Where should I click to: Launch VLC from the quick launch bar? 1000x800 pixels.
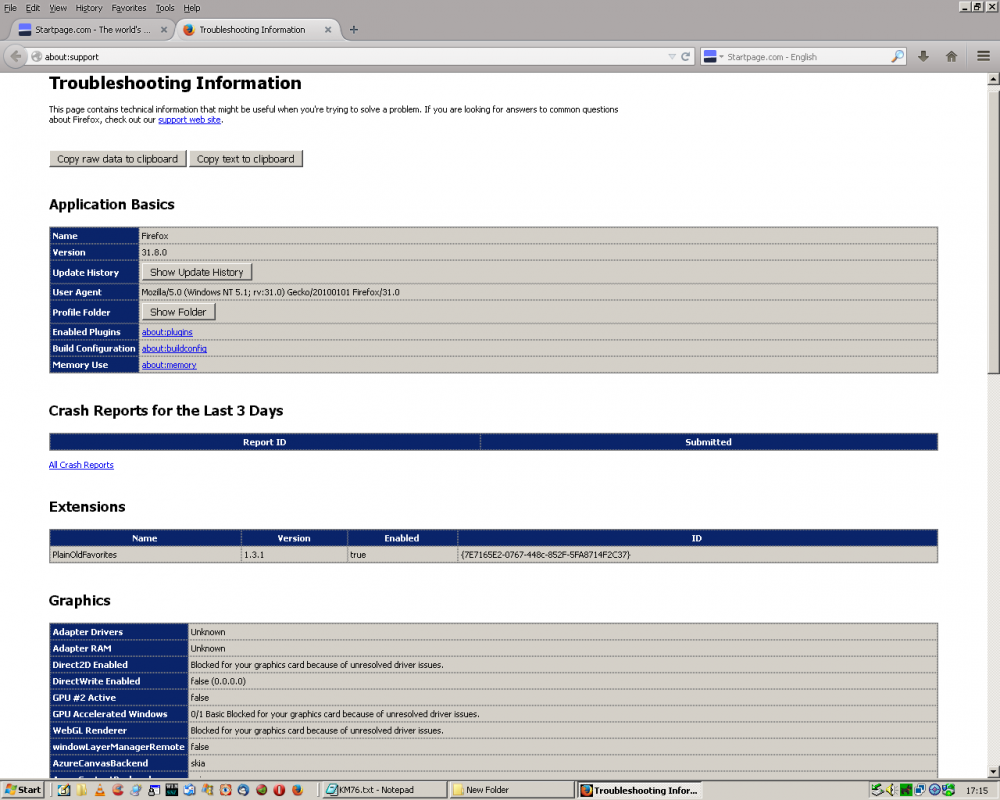tap(99, 790)
